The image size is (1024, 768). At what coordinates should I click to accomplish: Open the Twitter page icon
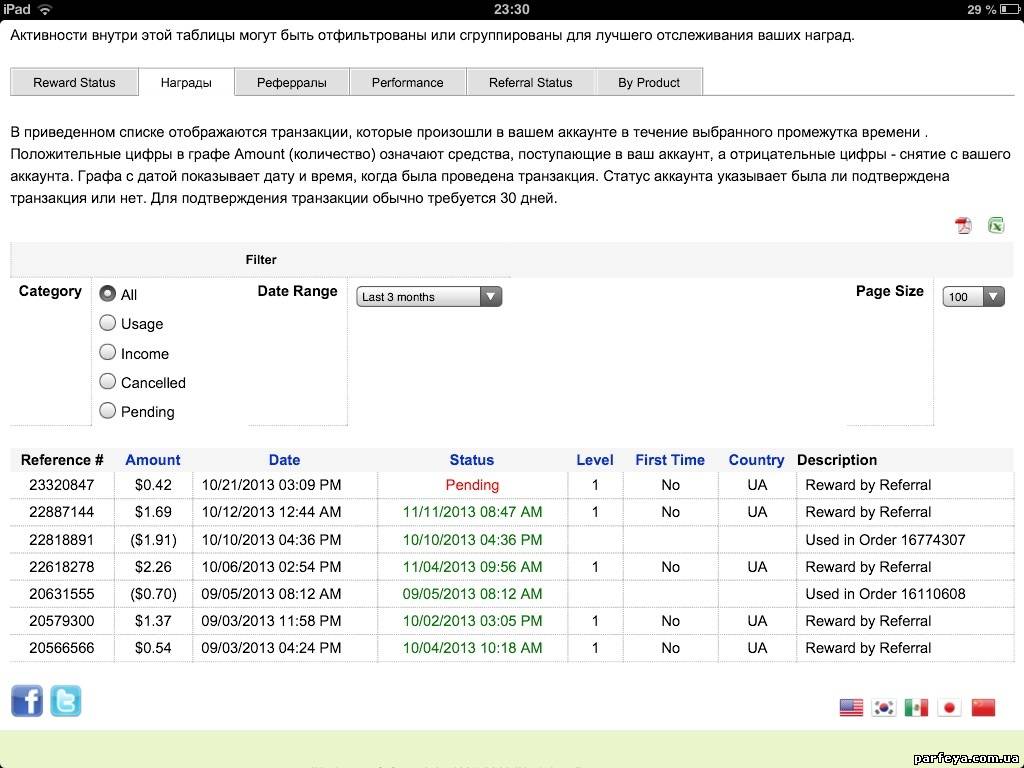[66, 701]
